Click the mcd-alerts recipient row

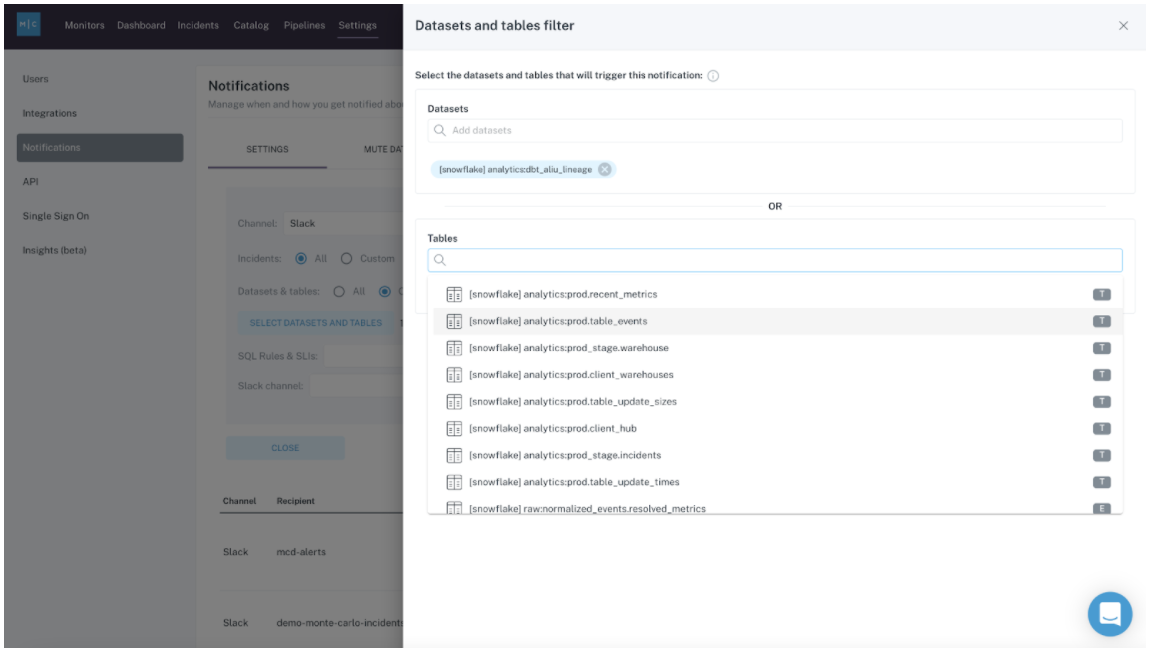click(312, 552)
